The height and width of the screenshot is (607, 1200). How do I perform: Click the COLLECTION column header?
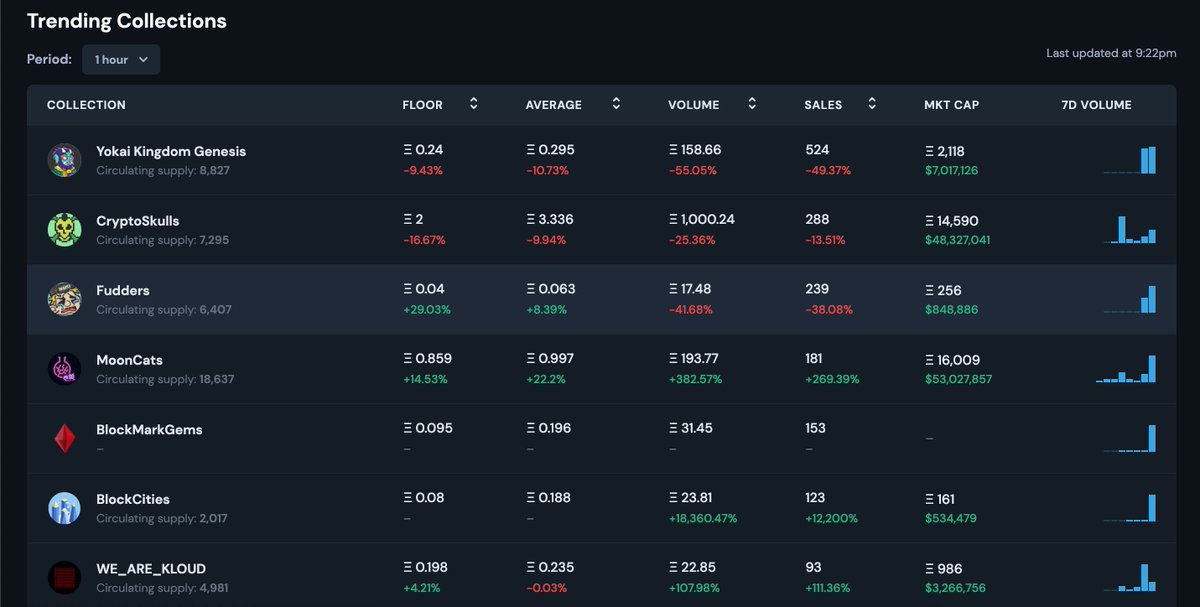click(x=86, y=105)
